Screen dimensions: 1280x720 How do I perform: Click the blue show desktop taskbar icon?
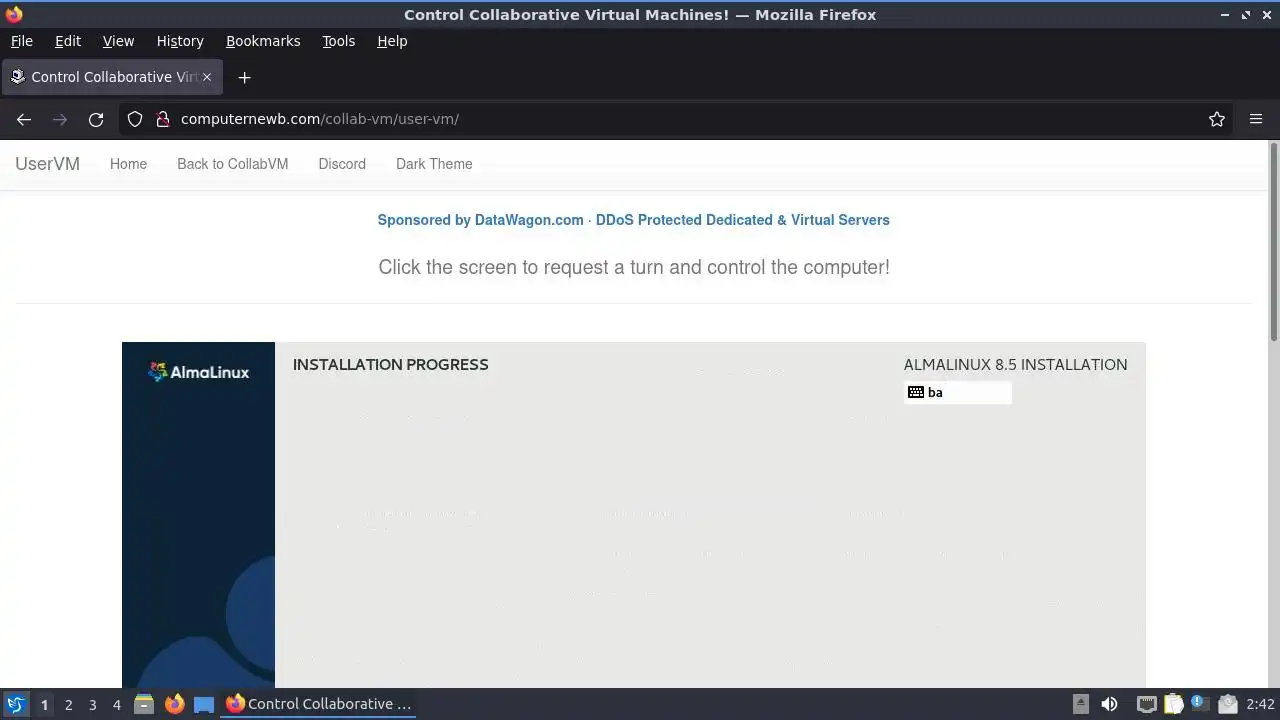pyautogui.click(x=204, y=704)
